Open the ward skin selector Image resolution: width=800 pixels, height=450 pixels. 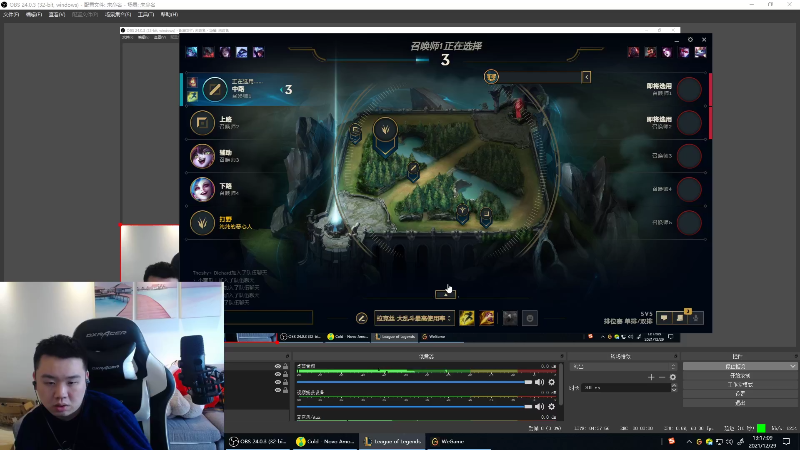click(x=510, y=318)
